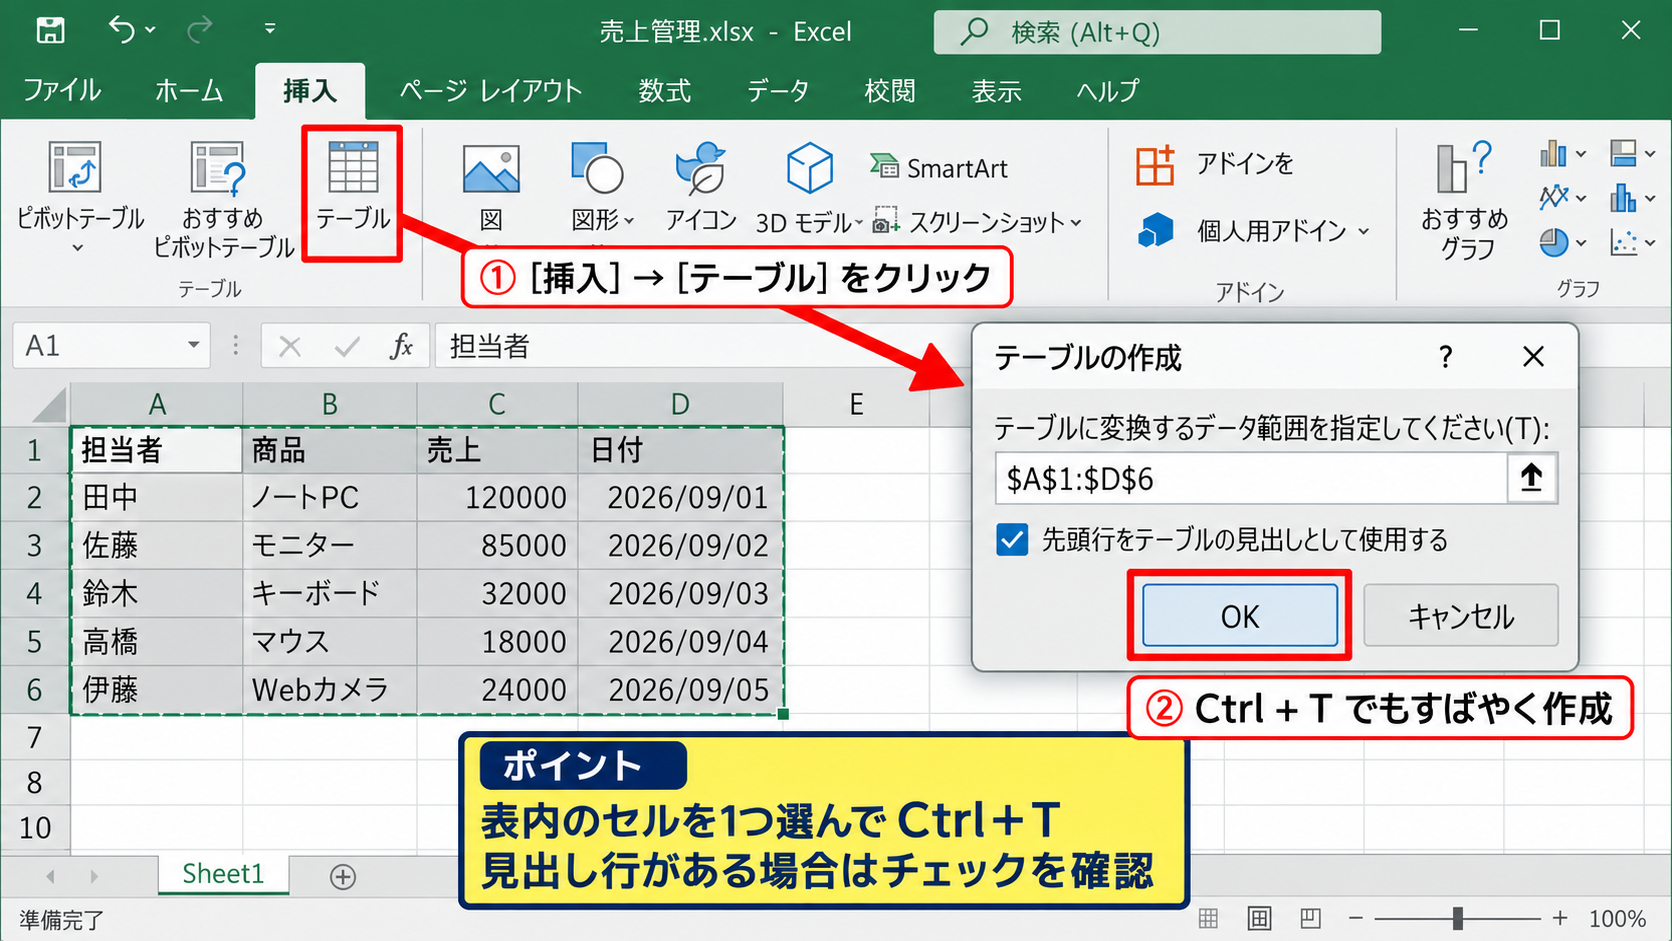Image resolution: width=1672 pixels, height=941 pixels.
Task: Click the Select All corner triangle
Action: click(x=48, y=406)
